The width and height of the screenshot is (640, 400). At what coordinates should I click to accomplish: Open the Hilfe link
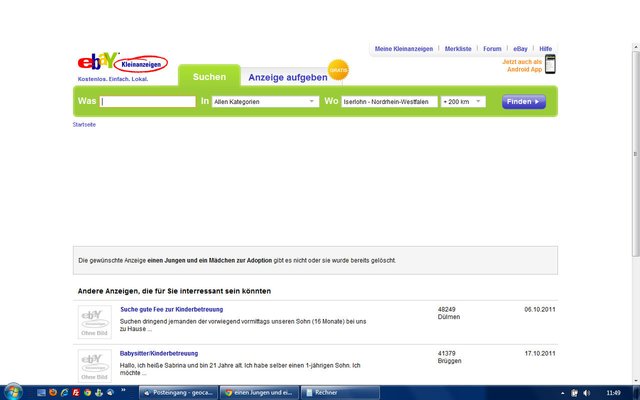point(545,49)
